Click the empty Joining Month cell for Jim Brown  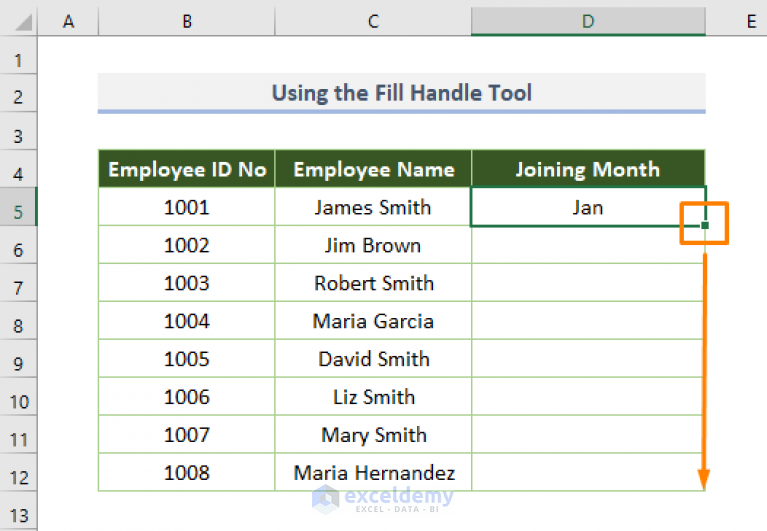[x=588, y=245]
